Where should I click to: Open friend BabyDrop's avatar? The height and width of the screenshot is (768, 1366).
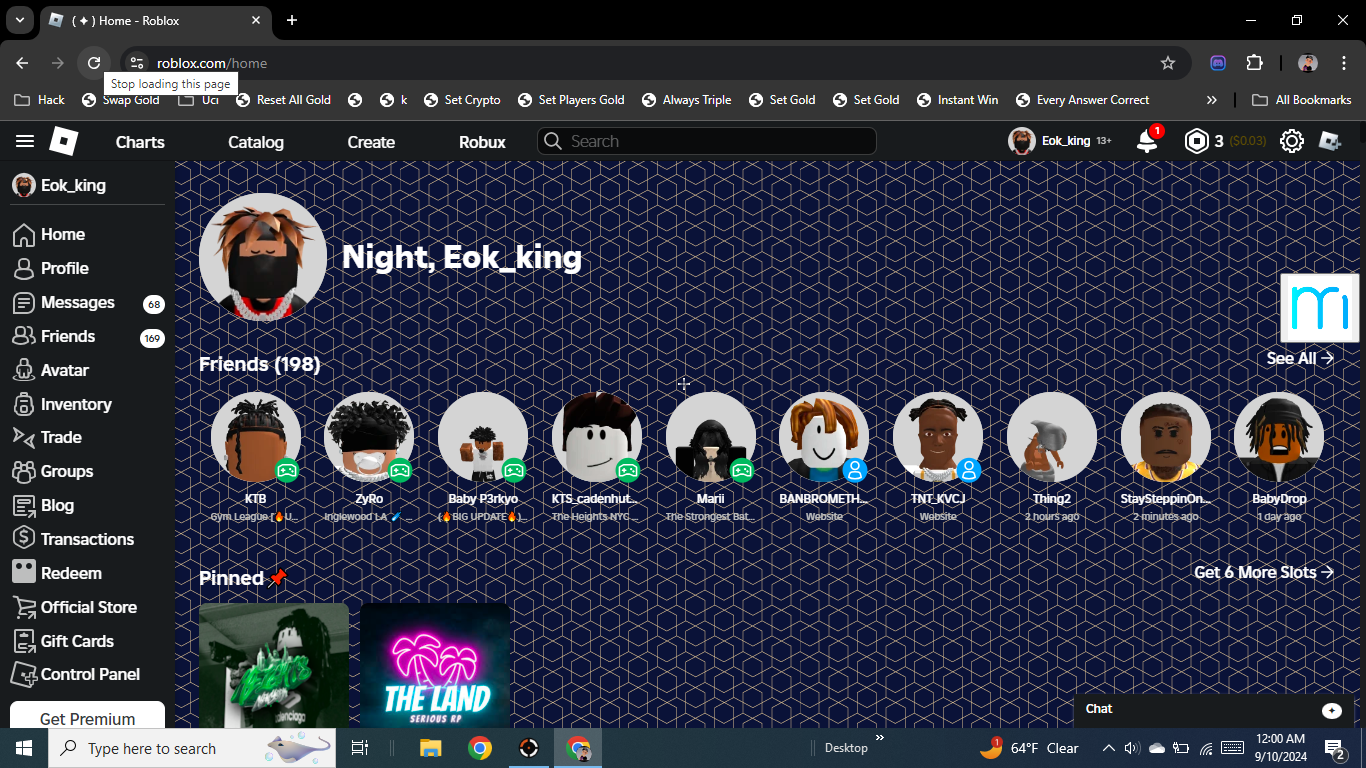(x=1279, y=437)
